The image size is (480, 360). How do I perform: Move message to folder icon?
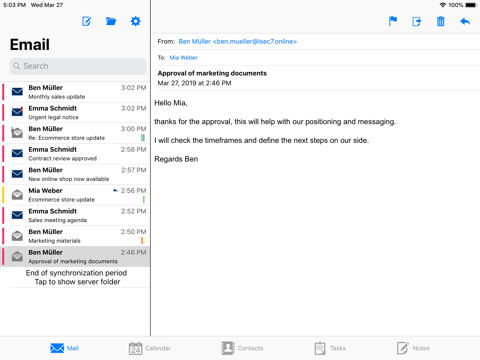417,22
